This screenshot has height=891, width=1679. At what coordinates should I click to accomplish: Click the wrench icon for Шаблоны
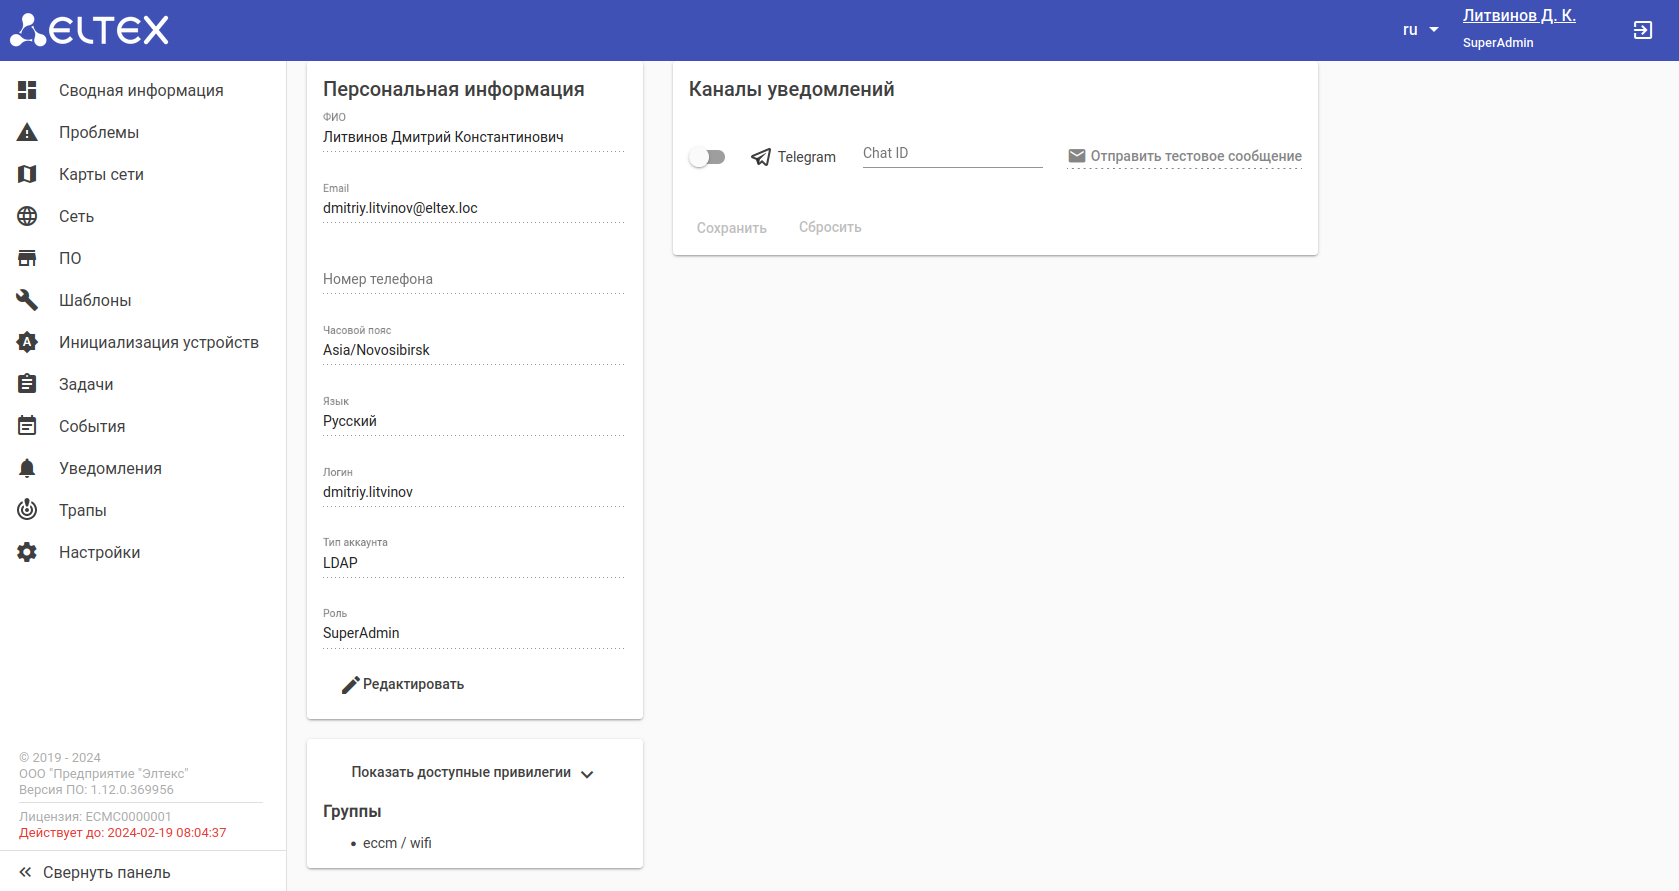[x=27, y=300]
